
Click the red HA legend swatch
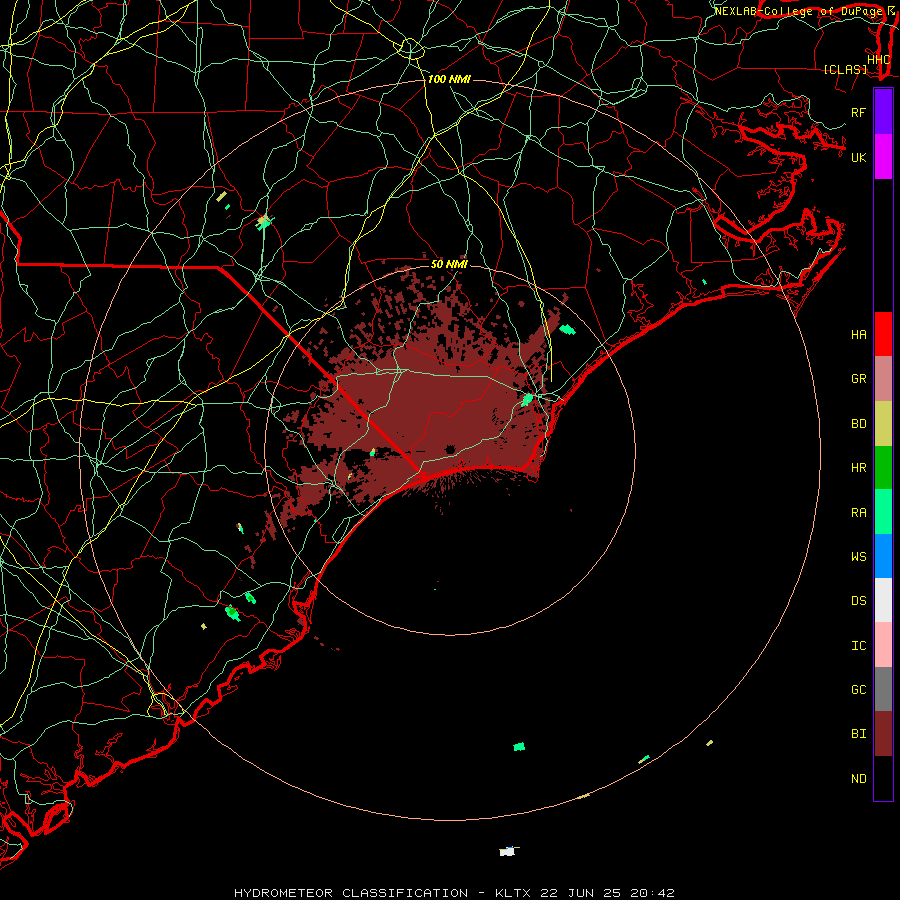click(883, 334)
